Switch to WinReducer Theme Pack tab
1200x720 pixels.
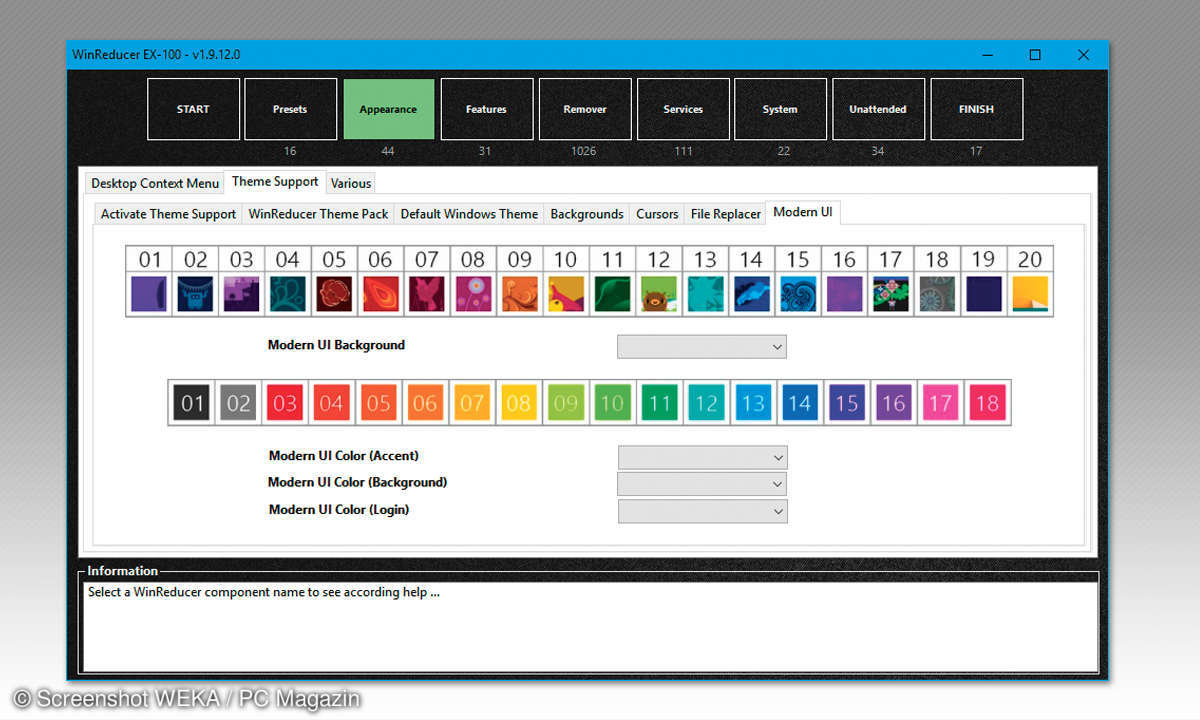[x=318, y=214]
